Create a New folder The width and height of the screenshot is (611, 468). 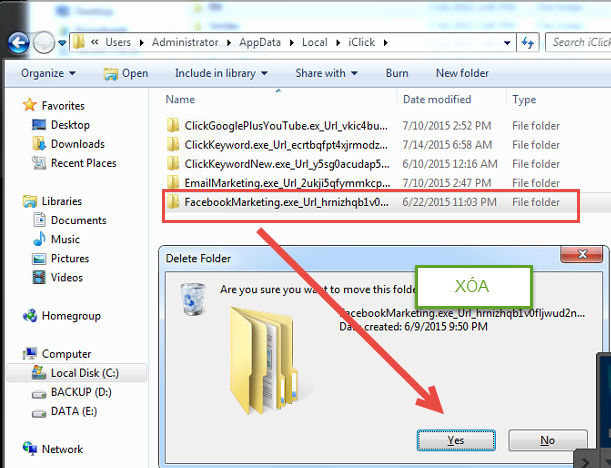click(462, 73)
